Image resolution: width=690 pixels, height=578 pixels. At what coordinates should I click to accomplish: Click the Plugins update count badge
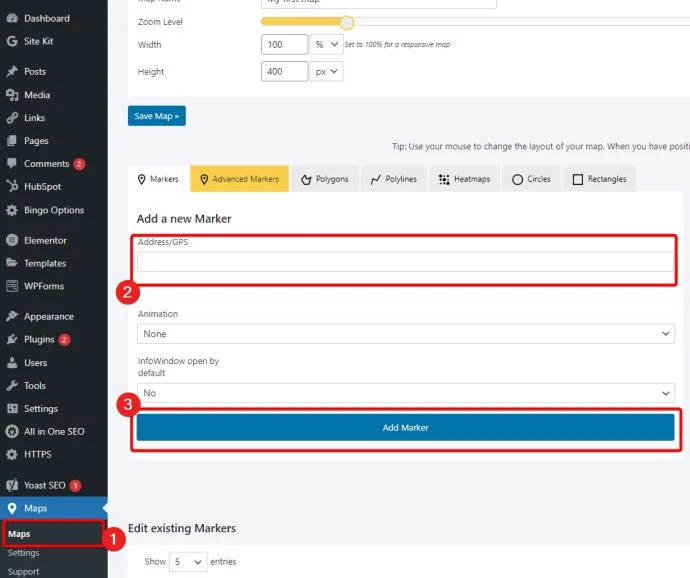click(x=64, y=340)
